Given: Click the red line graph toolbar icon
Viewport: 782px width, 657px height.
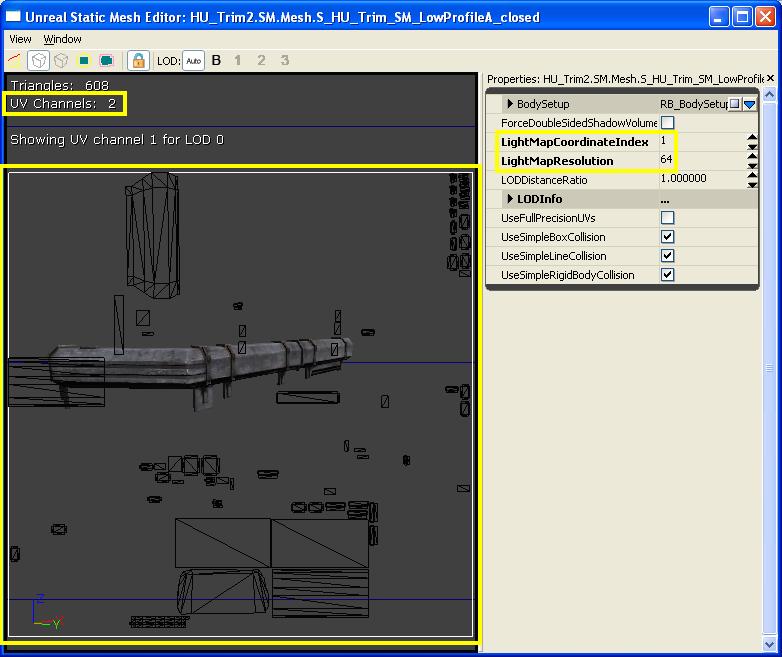Looking at the screenshot, I should tap(15, 61).
